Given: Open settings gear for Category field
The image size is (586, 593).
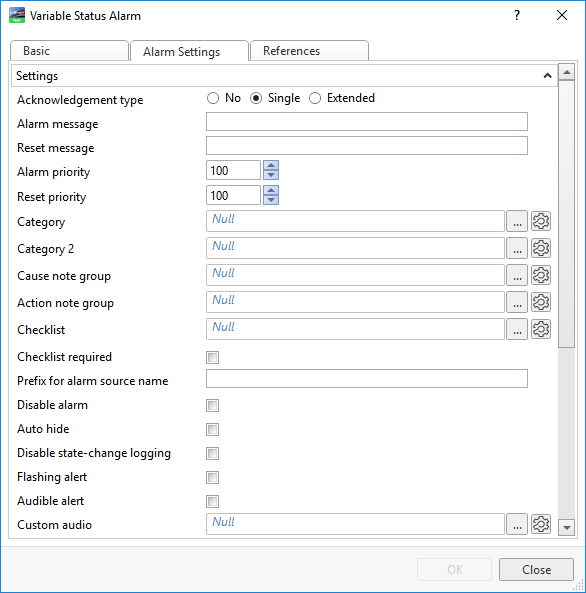Looking at the screenshot, I should pyautogui.click(x=541, y=221).
